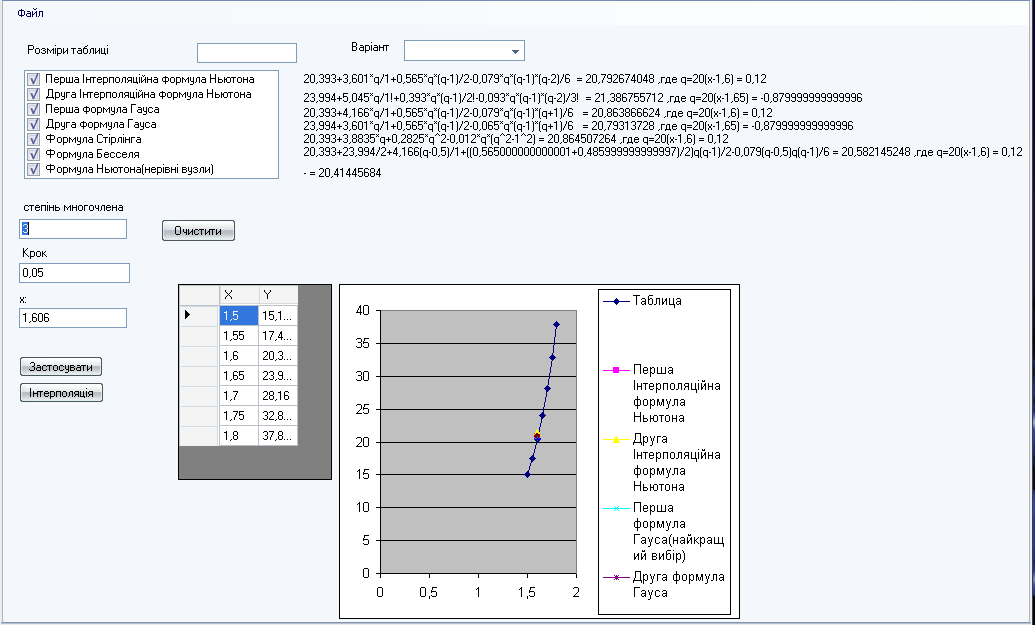This screenshot has width=1035, height=625.
Task: Toggle Друга Інтерполяційна формула Ньютона checkbox
Action: coord(34,94)
